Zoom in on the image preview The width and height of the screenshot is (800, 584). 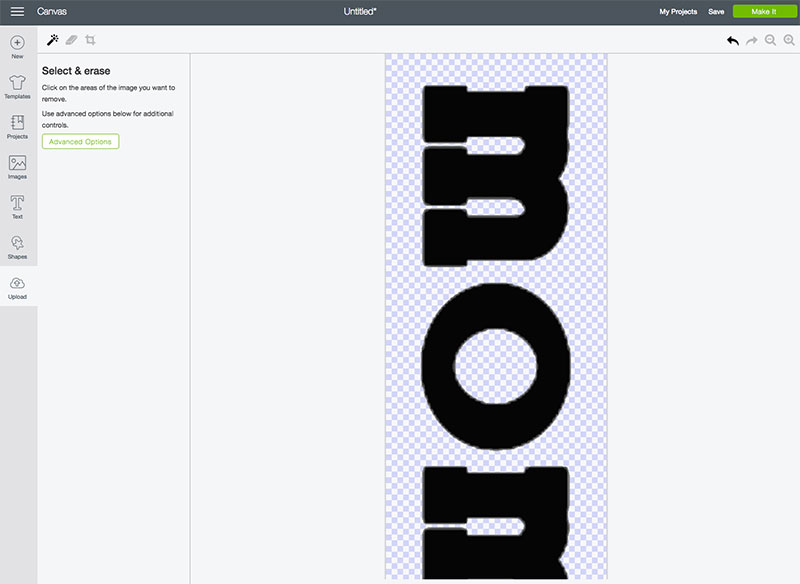[x=789, y=40]
